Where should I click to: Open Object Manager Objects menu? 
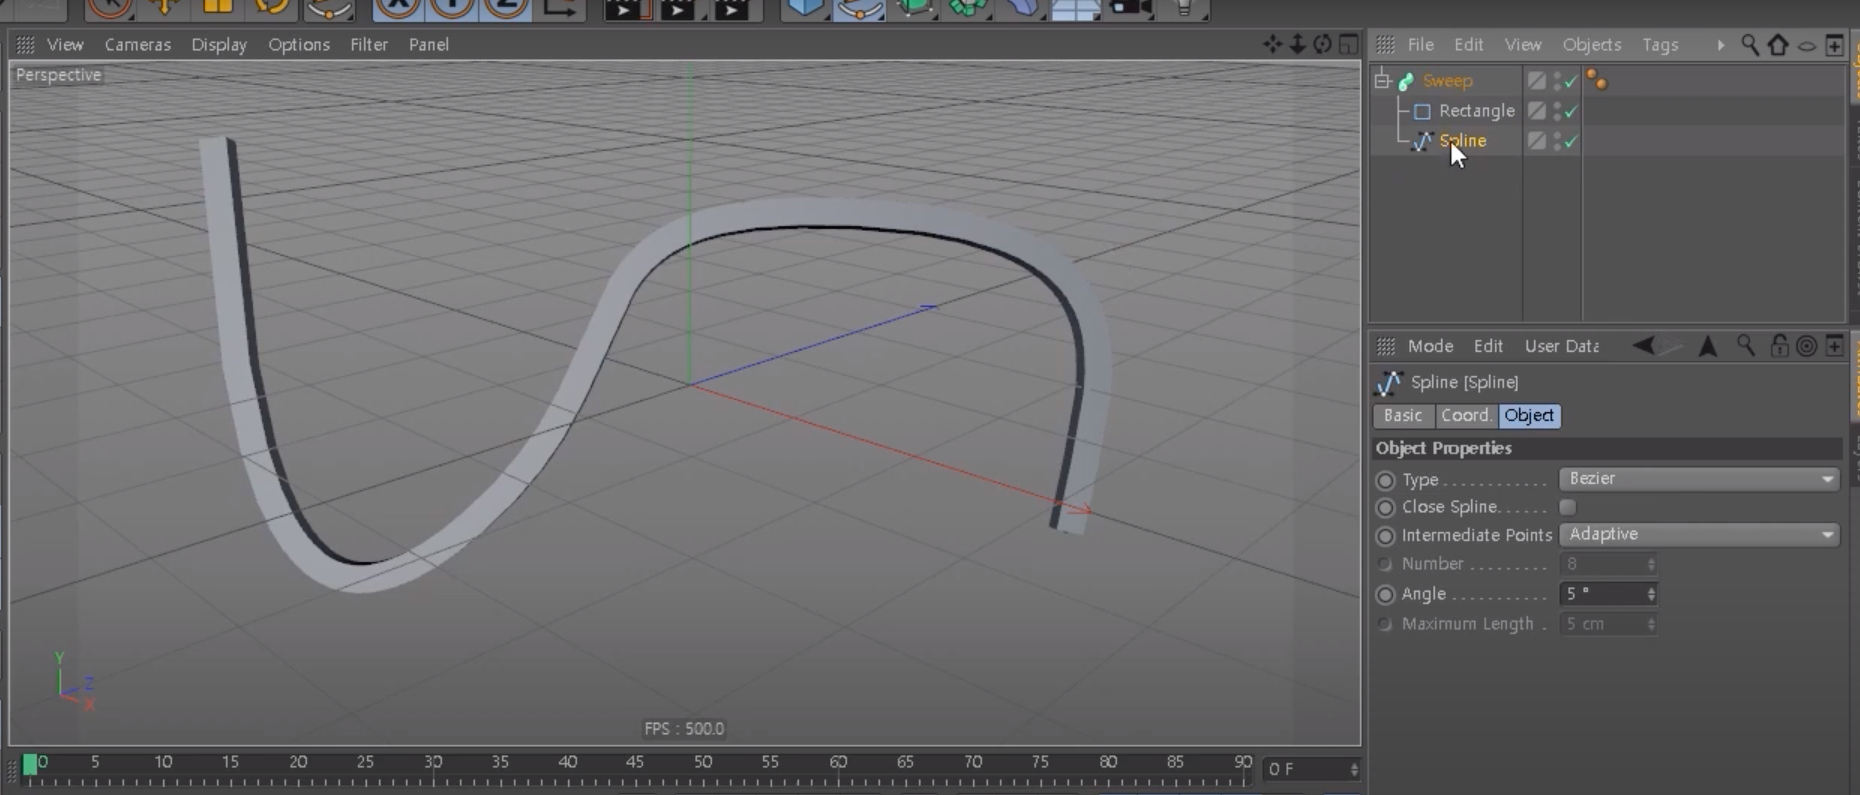1592,44
